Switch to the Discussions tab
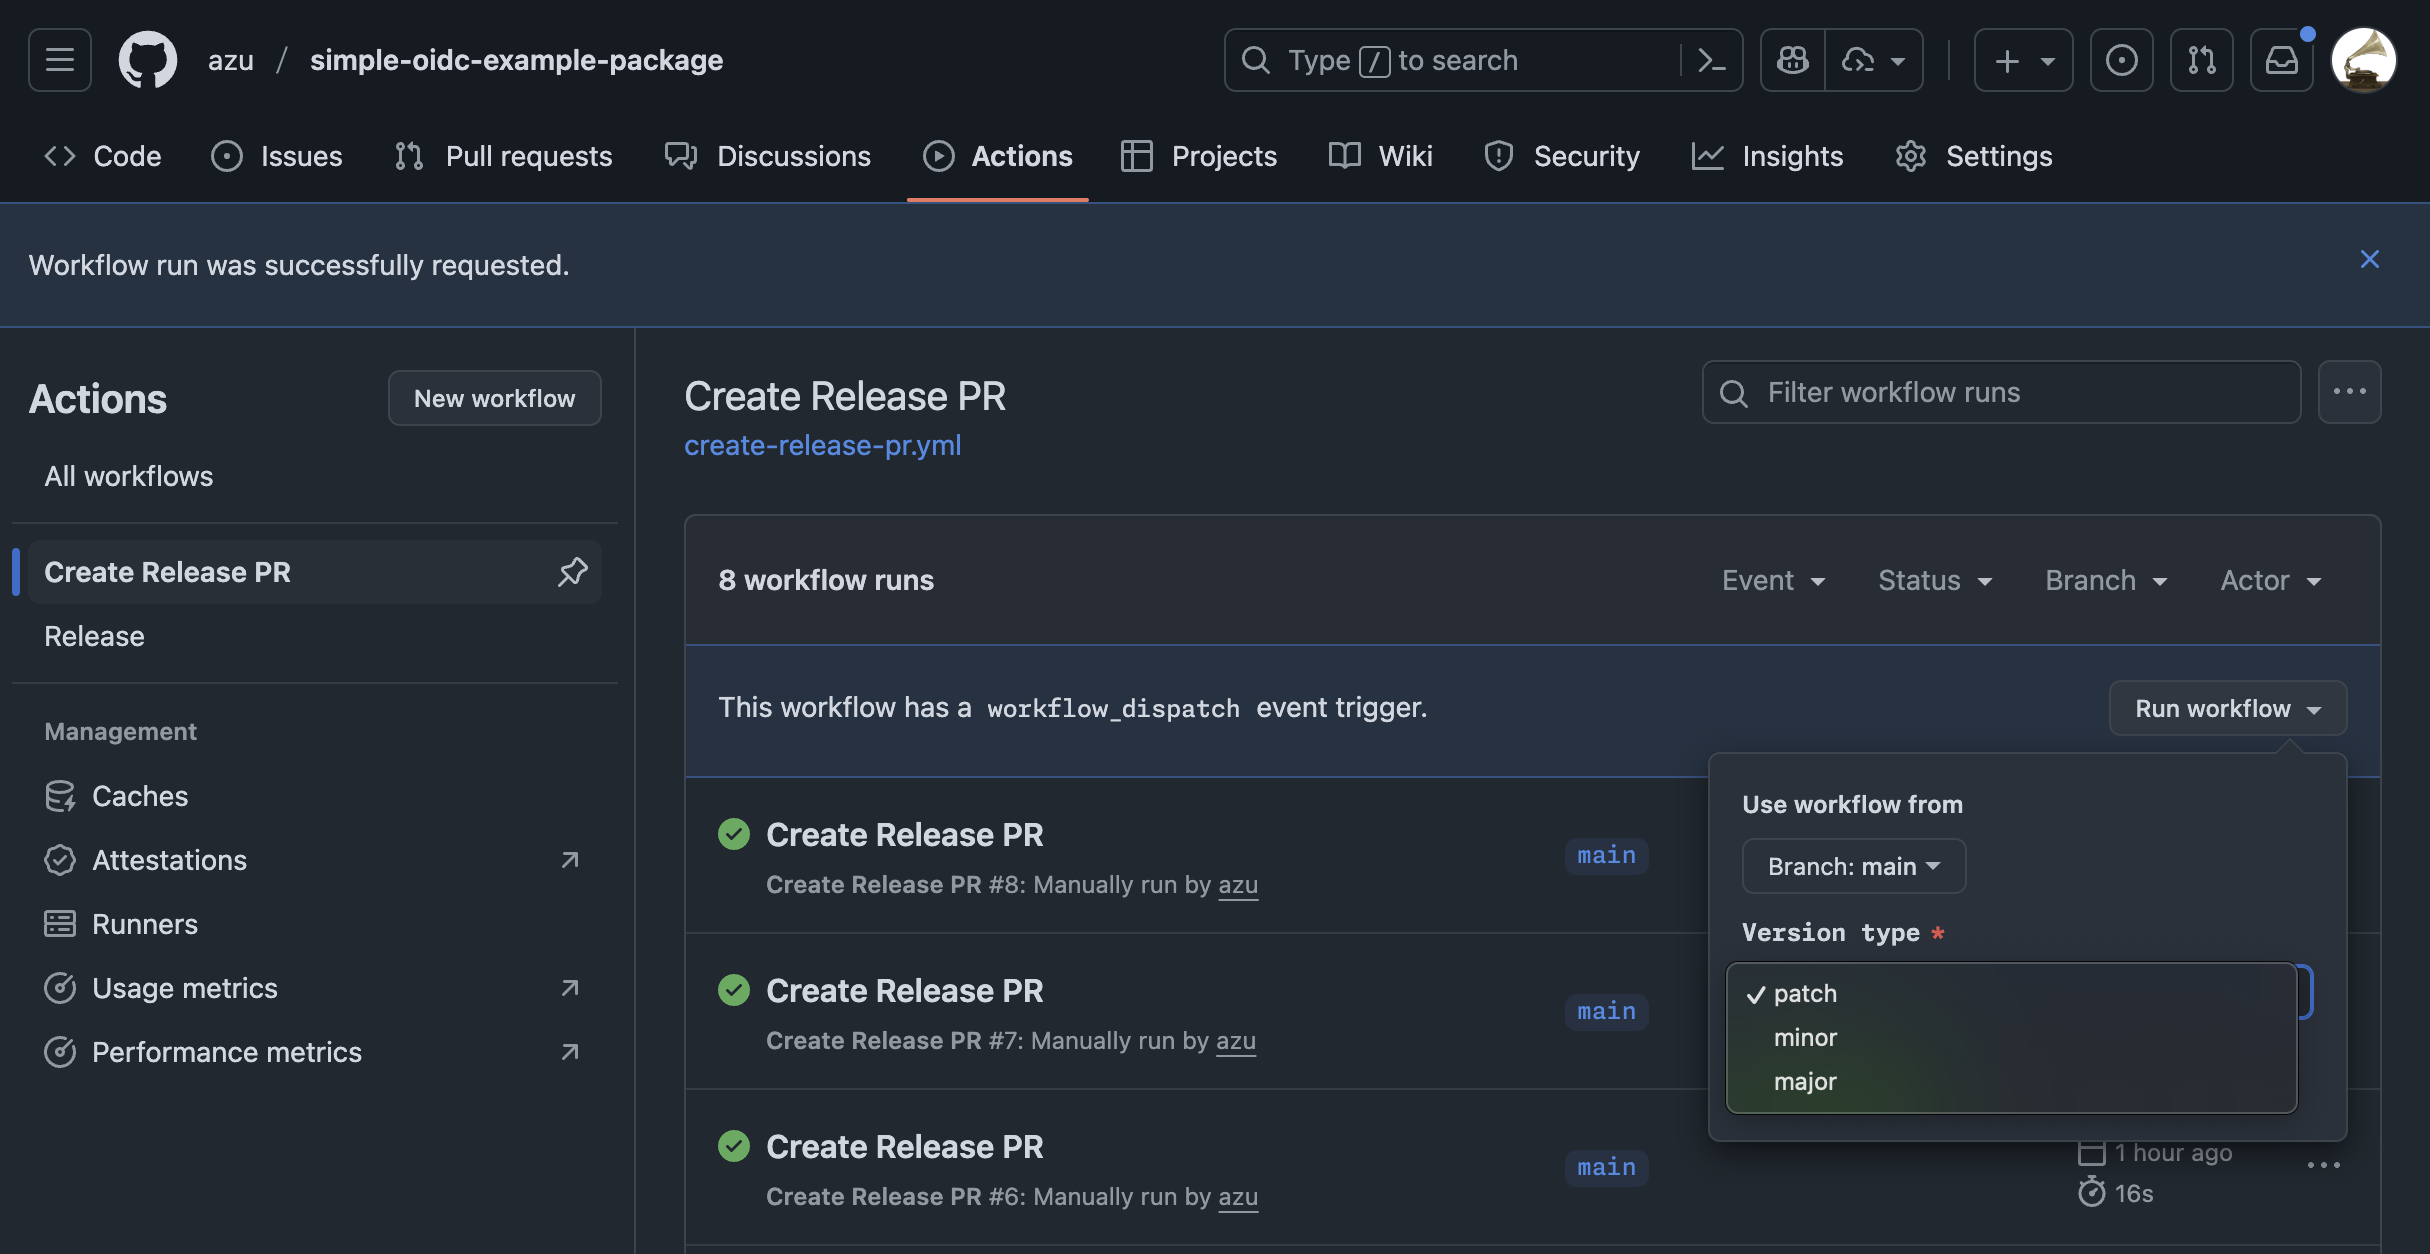The width and height of the screenshot is (2430, 1254). (x=768, y=156)
